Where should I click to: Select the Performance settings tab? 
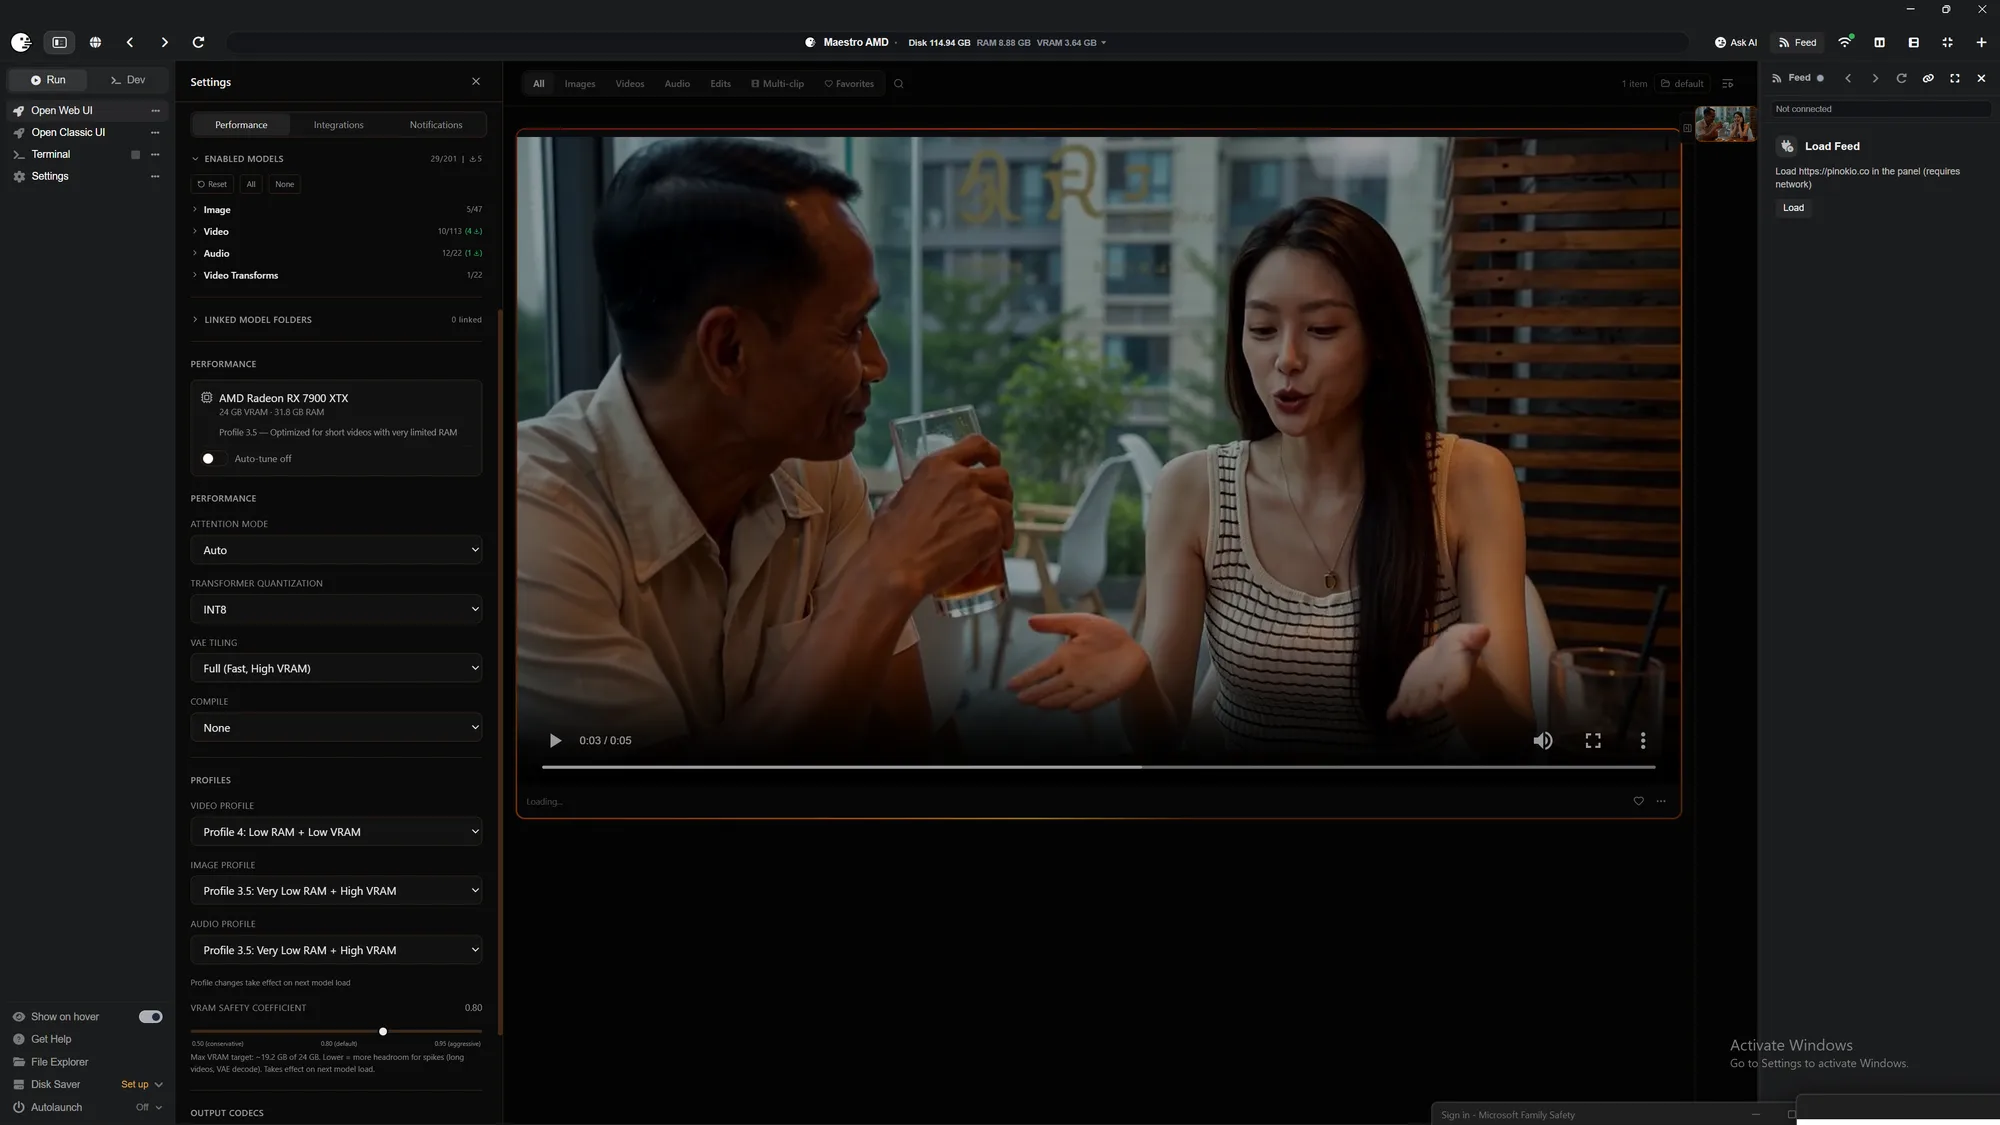click(x=241, y=125)
